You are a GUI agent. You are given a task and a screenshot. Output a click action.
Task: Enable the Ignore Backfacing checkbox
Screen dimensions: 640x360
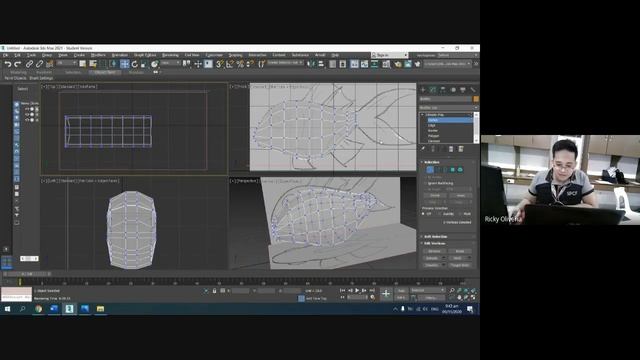425,183
